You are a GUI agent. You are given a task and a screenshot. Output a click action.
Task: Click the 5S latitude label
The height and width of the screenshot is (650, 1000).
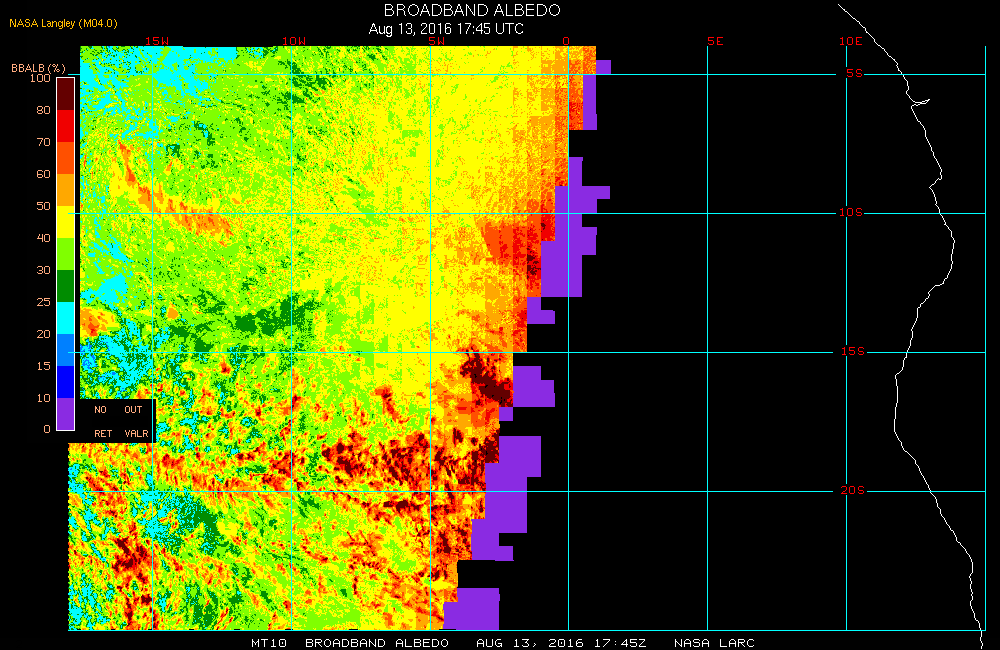855,73
